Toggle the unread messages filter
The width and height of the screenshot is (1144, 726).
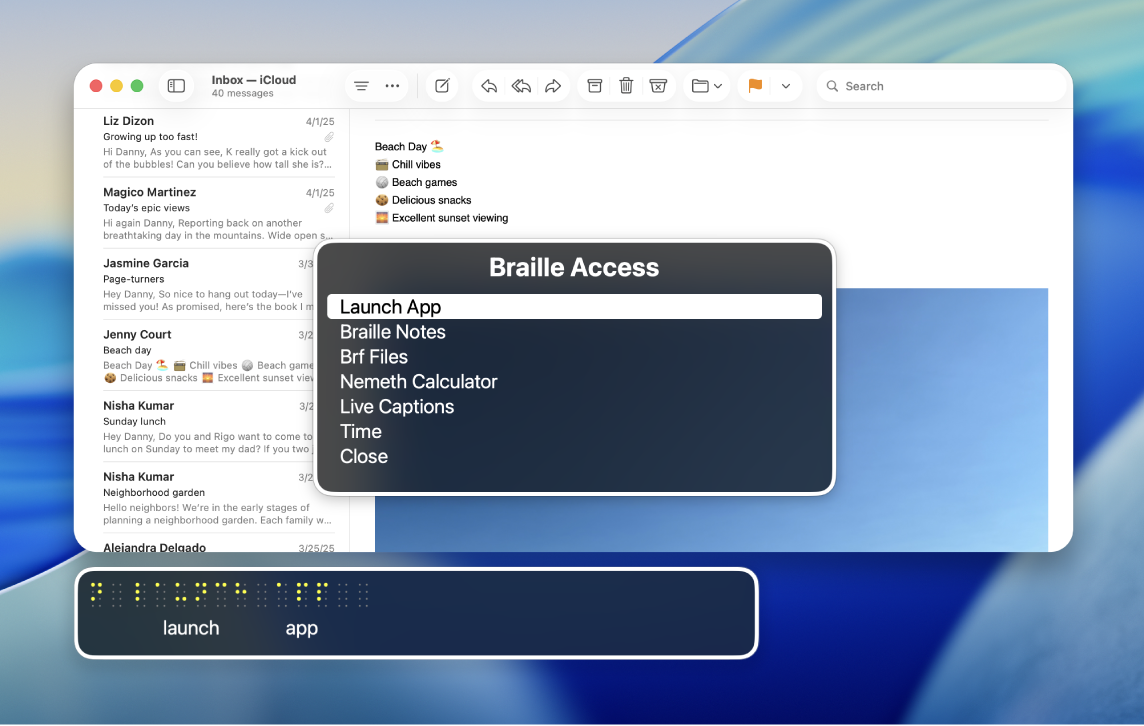(x=361, y=86)
